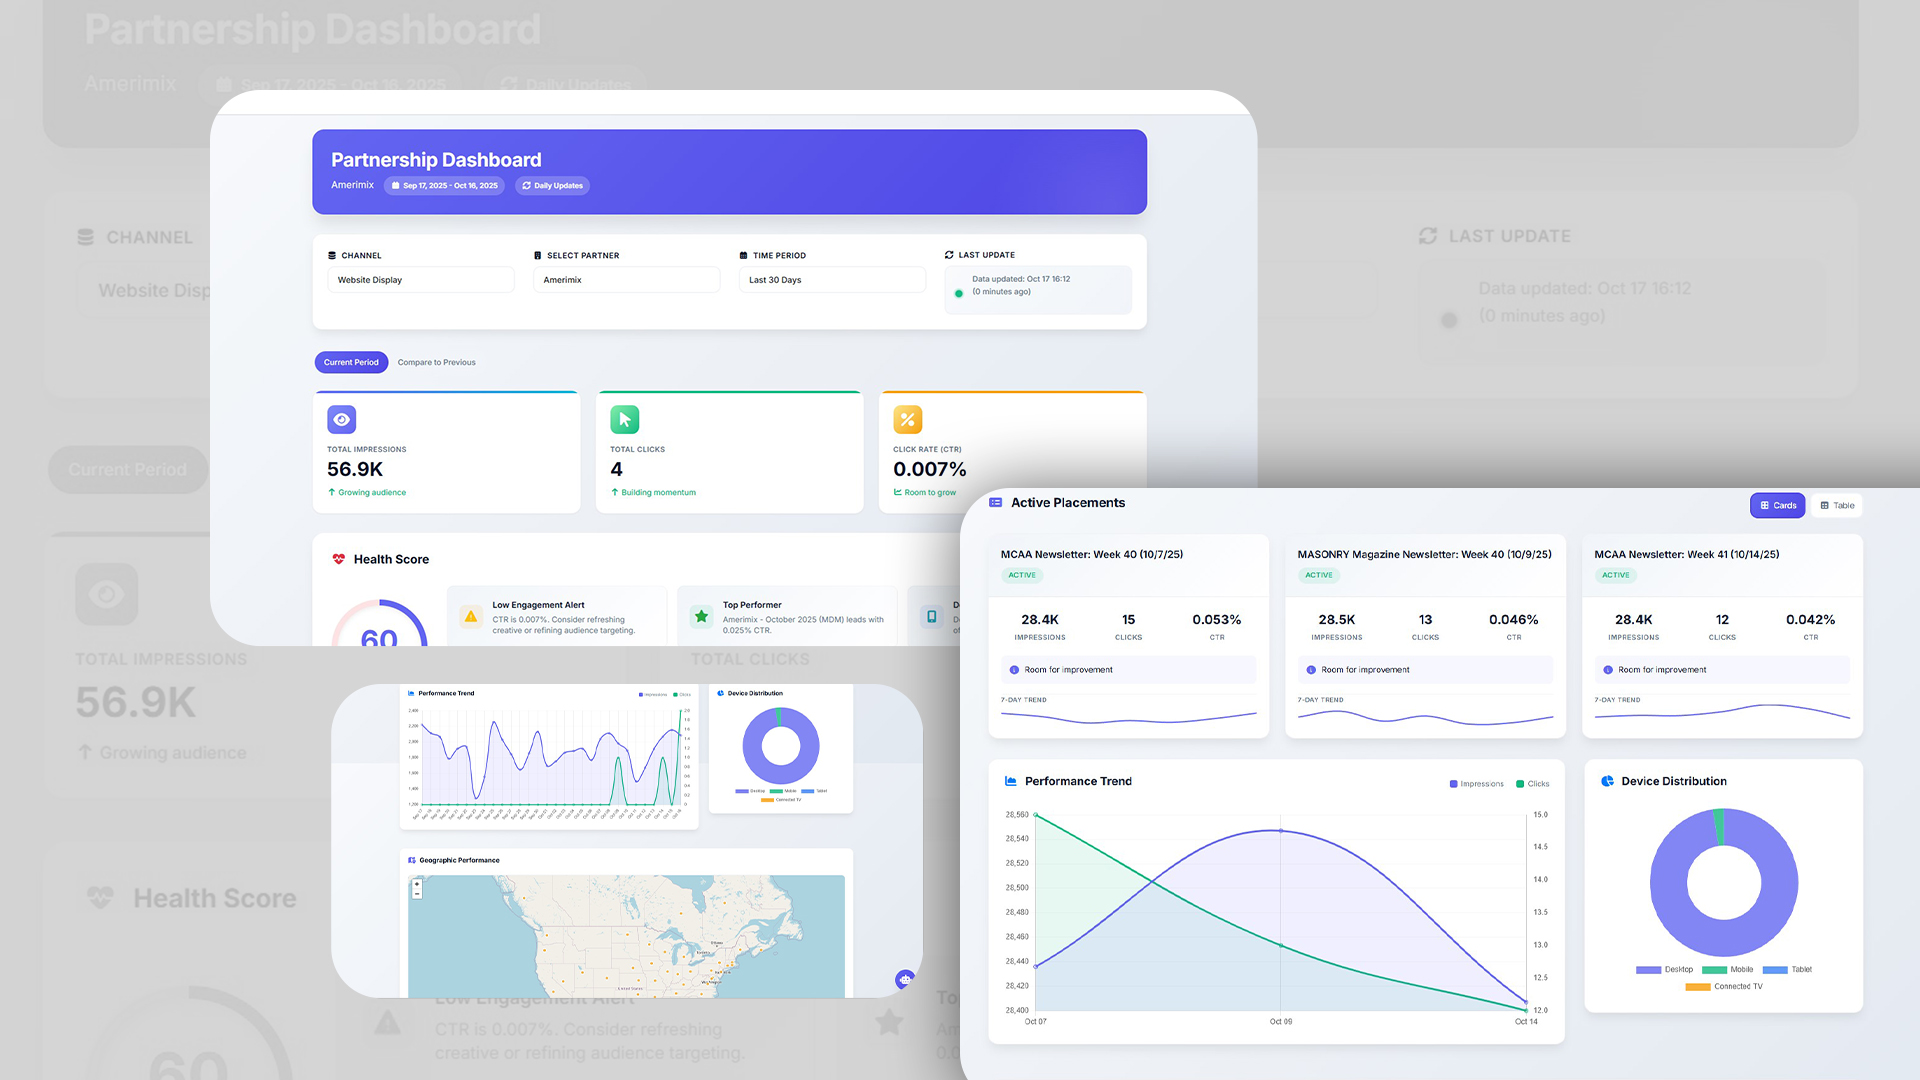1920x1080 pixels.
Task: Select the Current Period tab
Action: (x=351, y=362)
